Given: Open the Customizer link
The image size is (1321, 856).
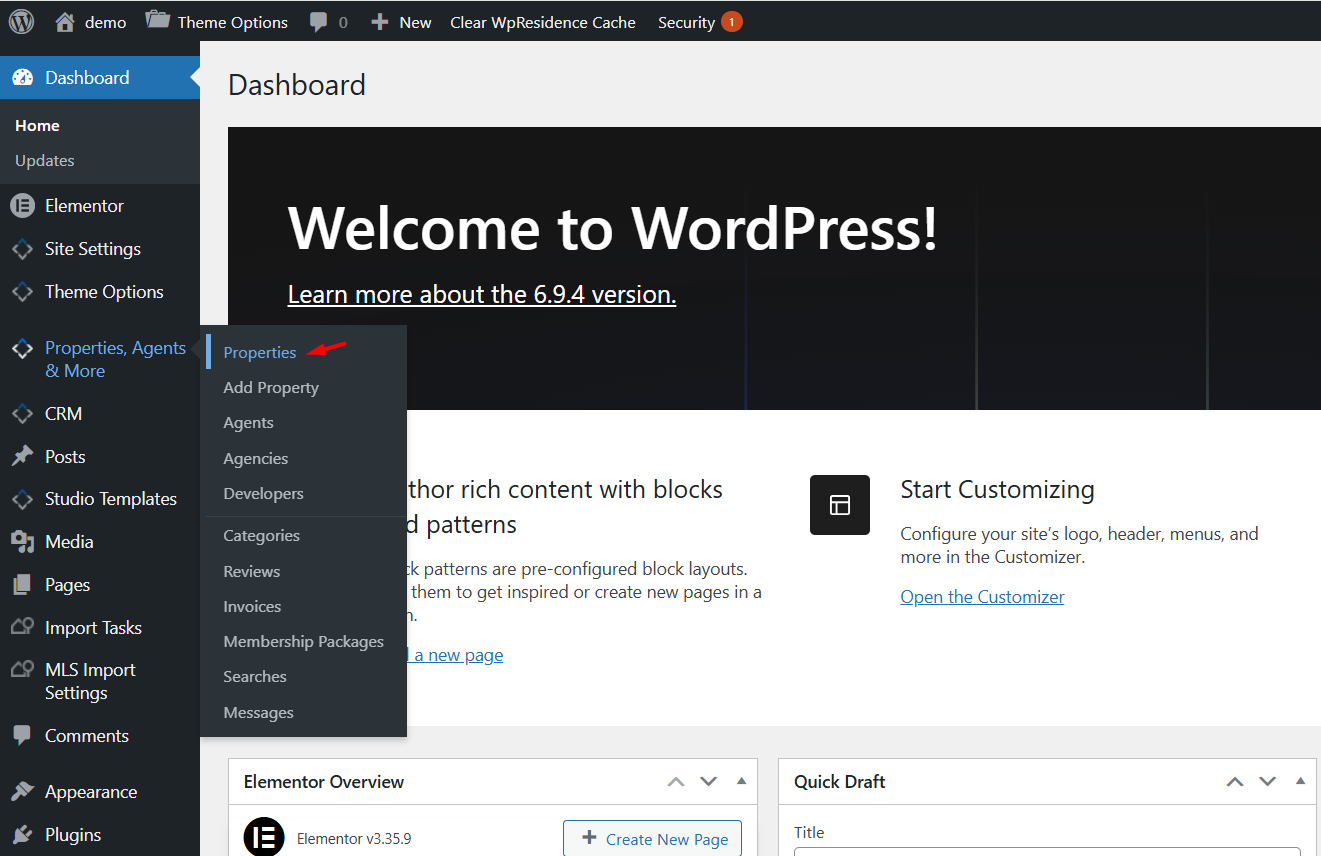Looking at the screenshot, I should 982,597.
